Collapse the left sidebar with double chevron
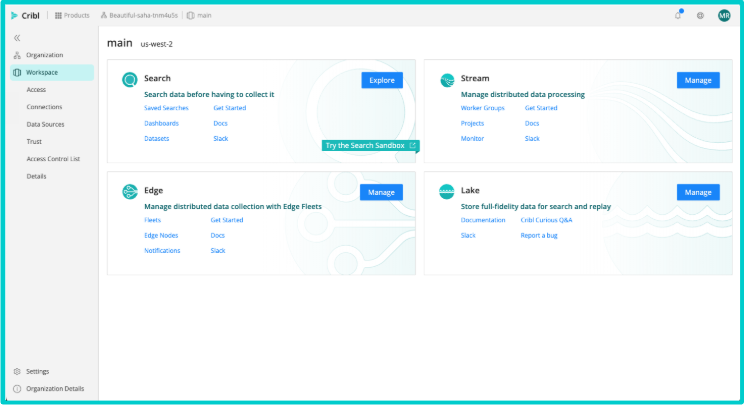744x405 pixels. (17, 37)
